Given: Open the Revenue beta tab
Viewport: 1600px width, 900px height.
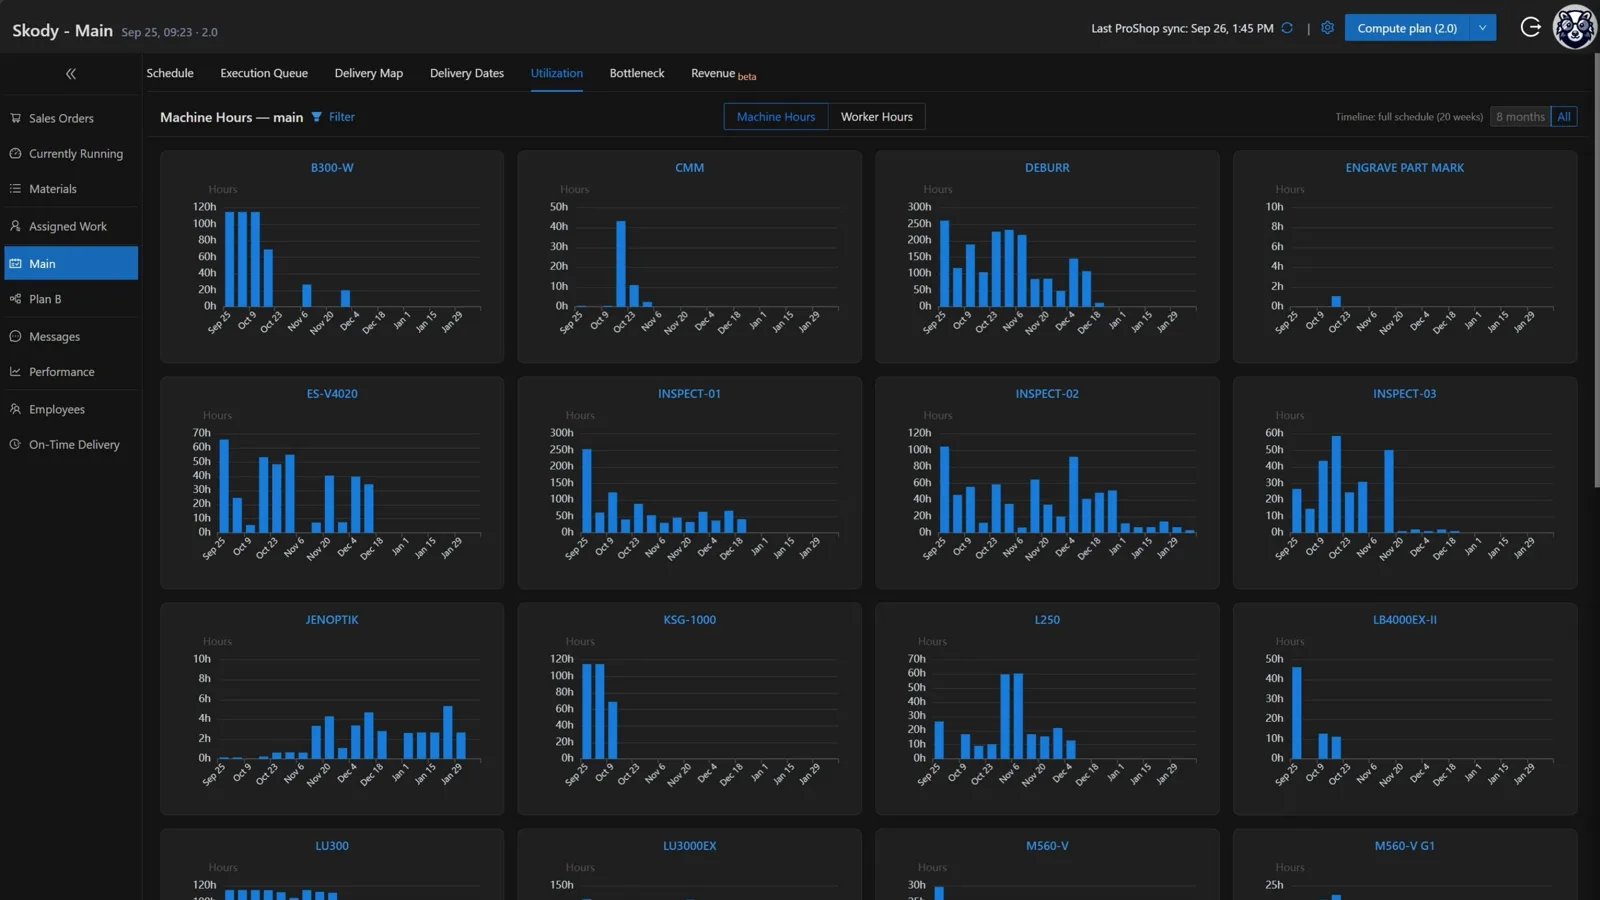Looking at the screenshot, I should click(x=723, y=74).
